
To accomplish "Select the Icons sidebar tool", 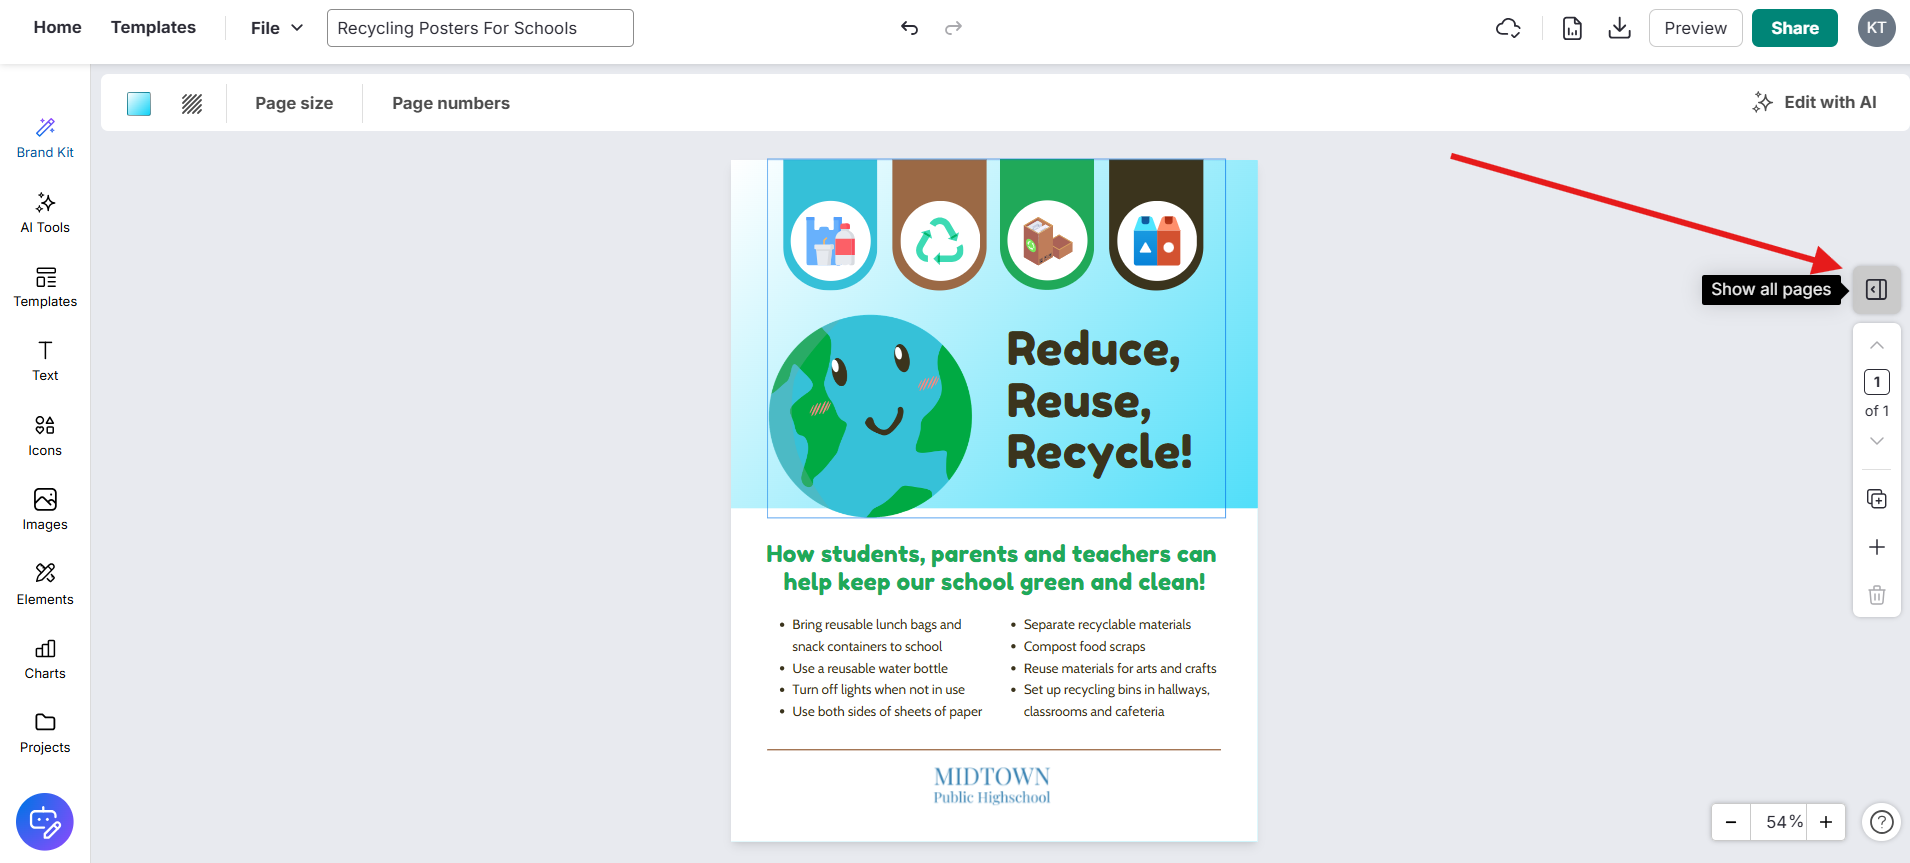I will pyautogui.click(x=45, y=436).
